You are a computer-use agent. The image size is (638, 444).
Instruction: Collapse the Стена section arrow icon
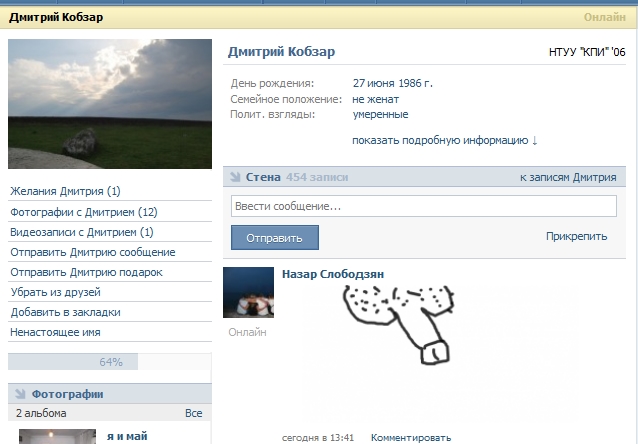[235, 177]
